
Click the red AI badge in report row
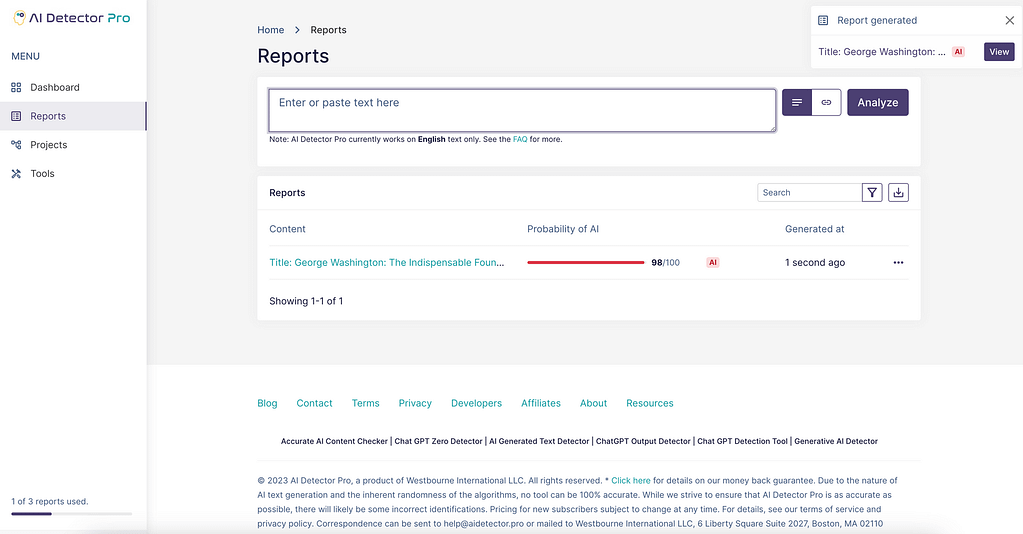point(713,263)
